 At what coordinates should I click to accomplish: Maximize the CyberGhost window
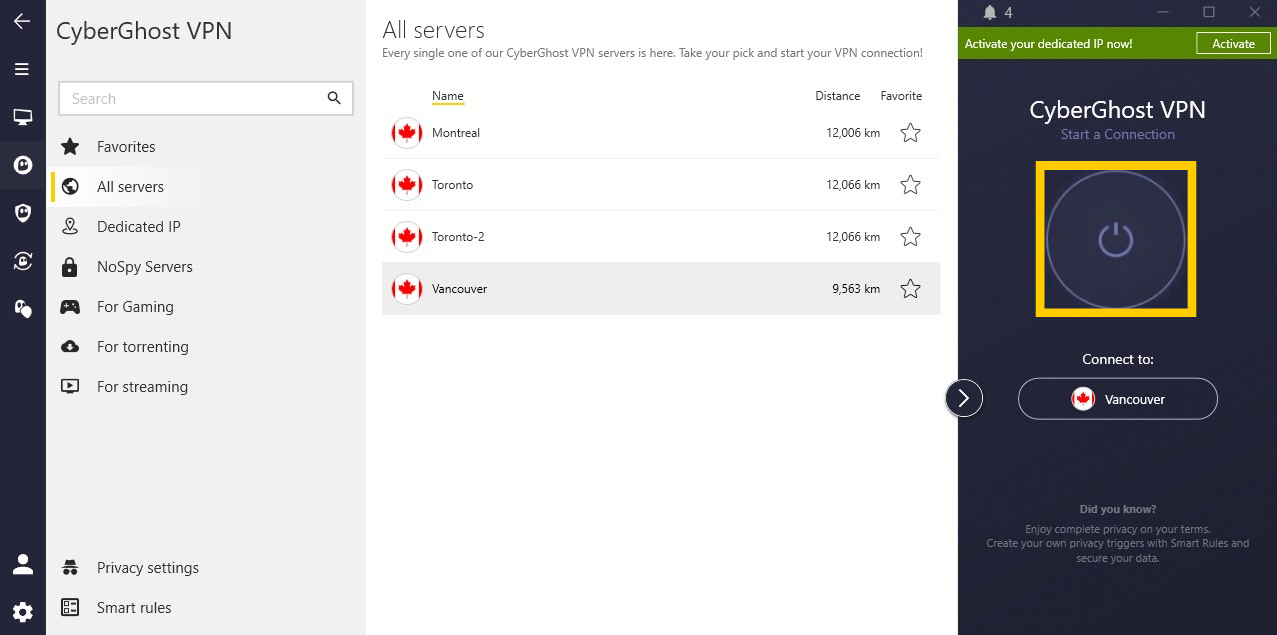pyautogui.click(x=1209, y=12)
